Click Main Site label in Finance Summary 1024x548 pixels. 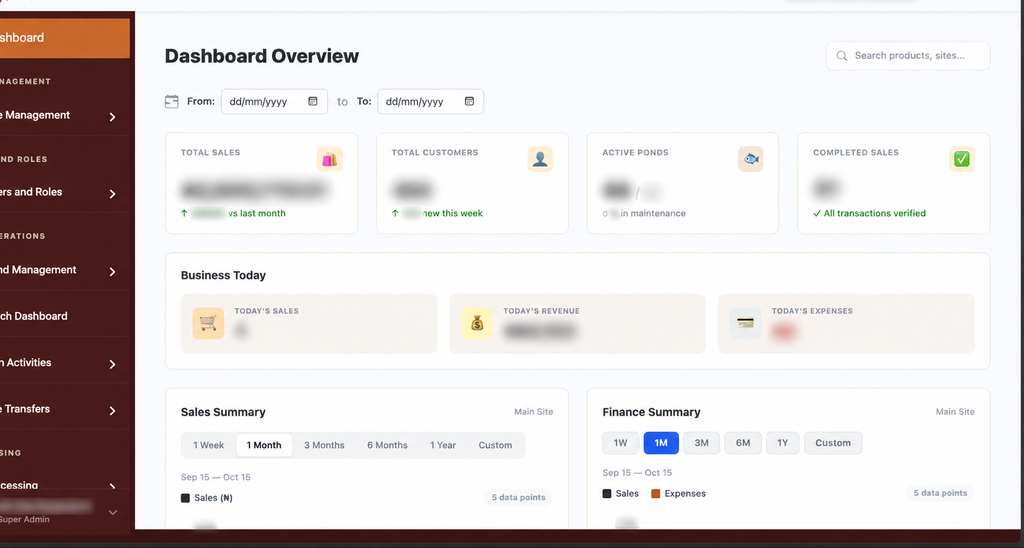(x=955, y=412)
